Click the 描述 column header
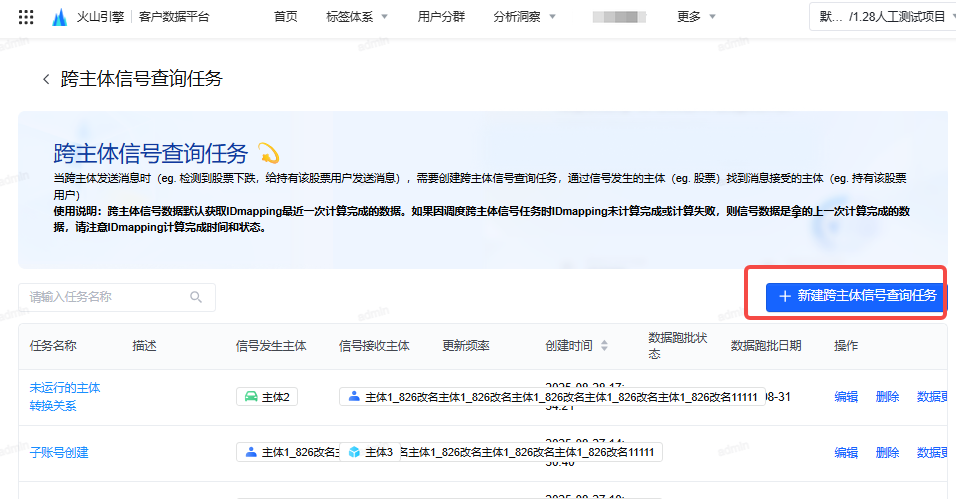 144,346
